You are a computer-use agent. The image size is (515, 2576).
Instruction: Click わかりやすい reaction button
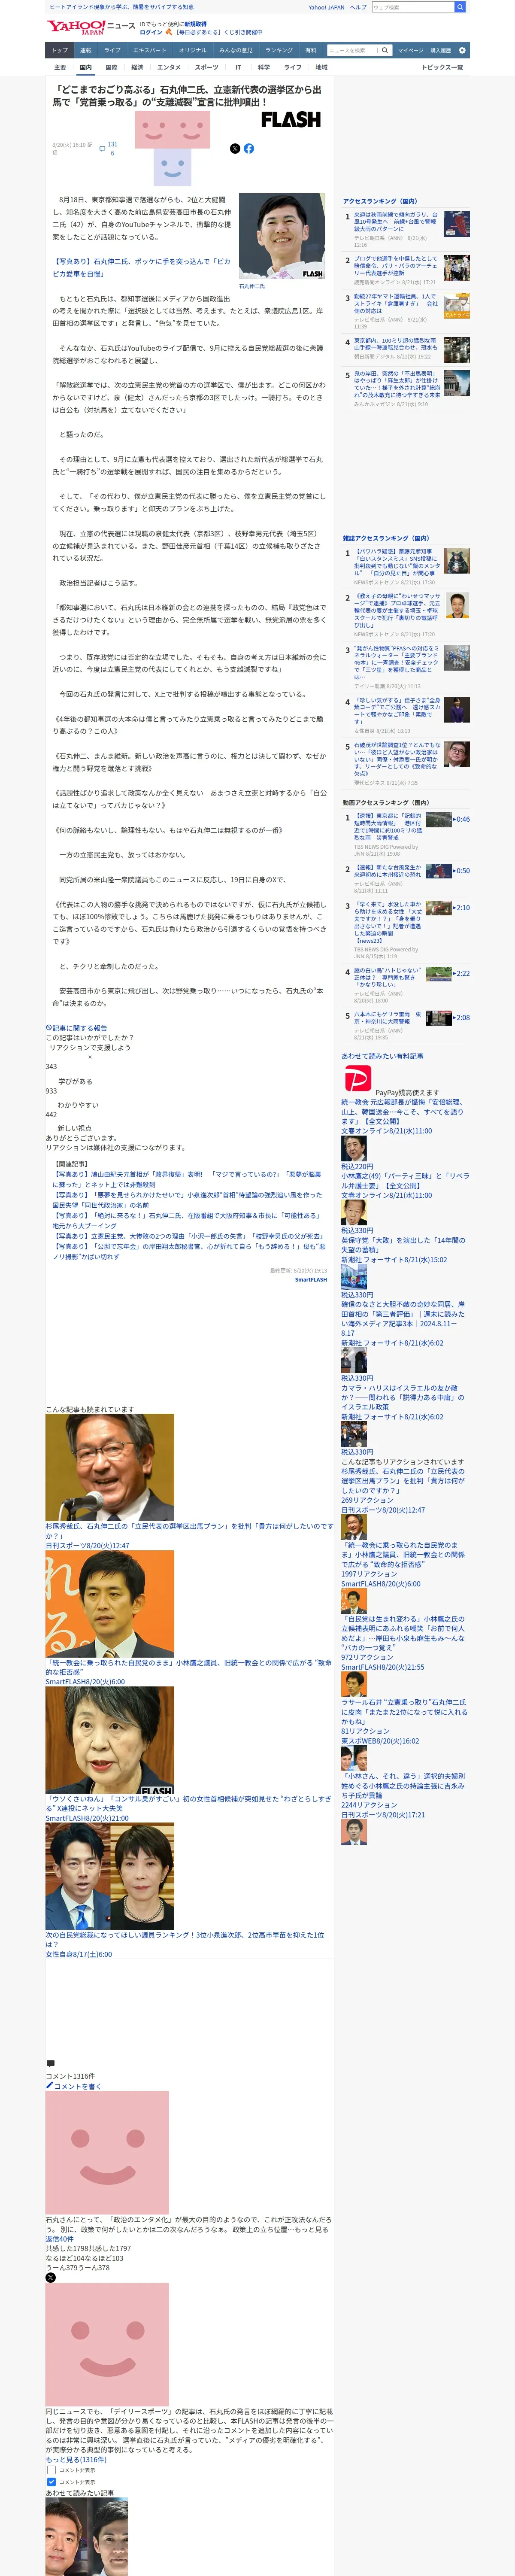click(78, 1105)
